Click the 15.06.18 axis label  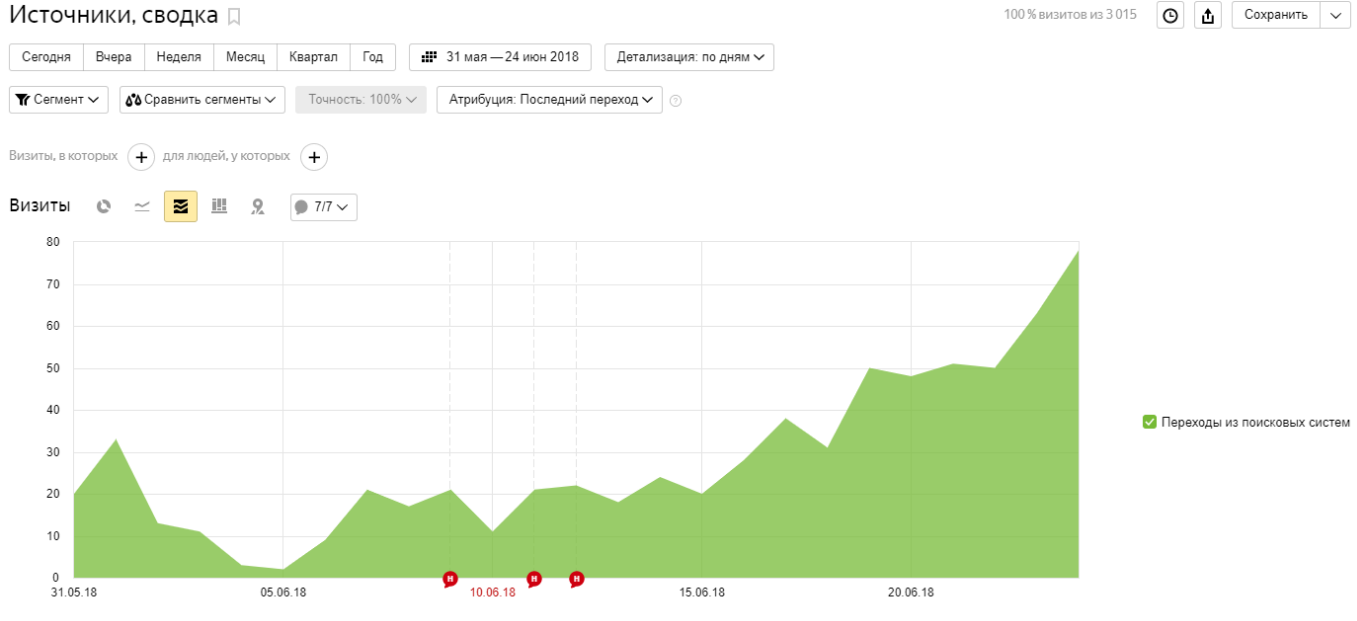click(x=701, y=593)
